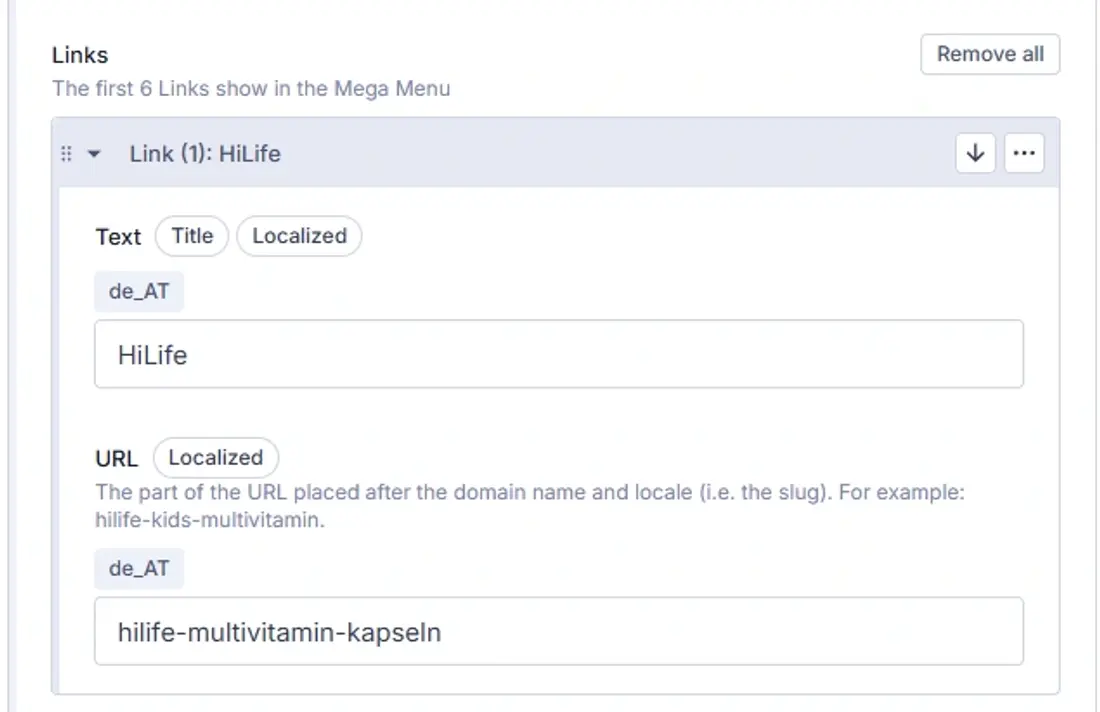Grab the drag handle of Link (1)
The image size is (1100, 712).
[x=67, y=154]
